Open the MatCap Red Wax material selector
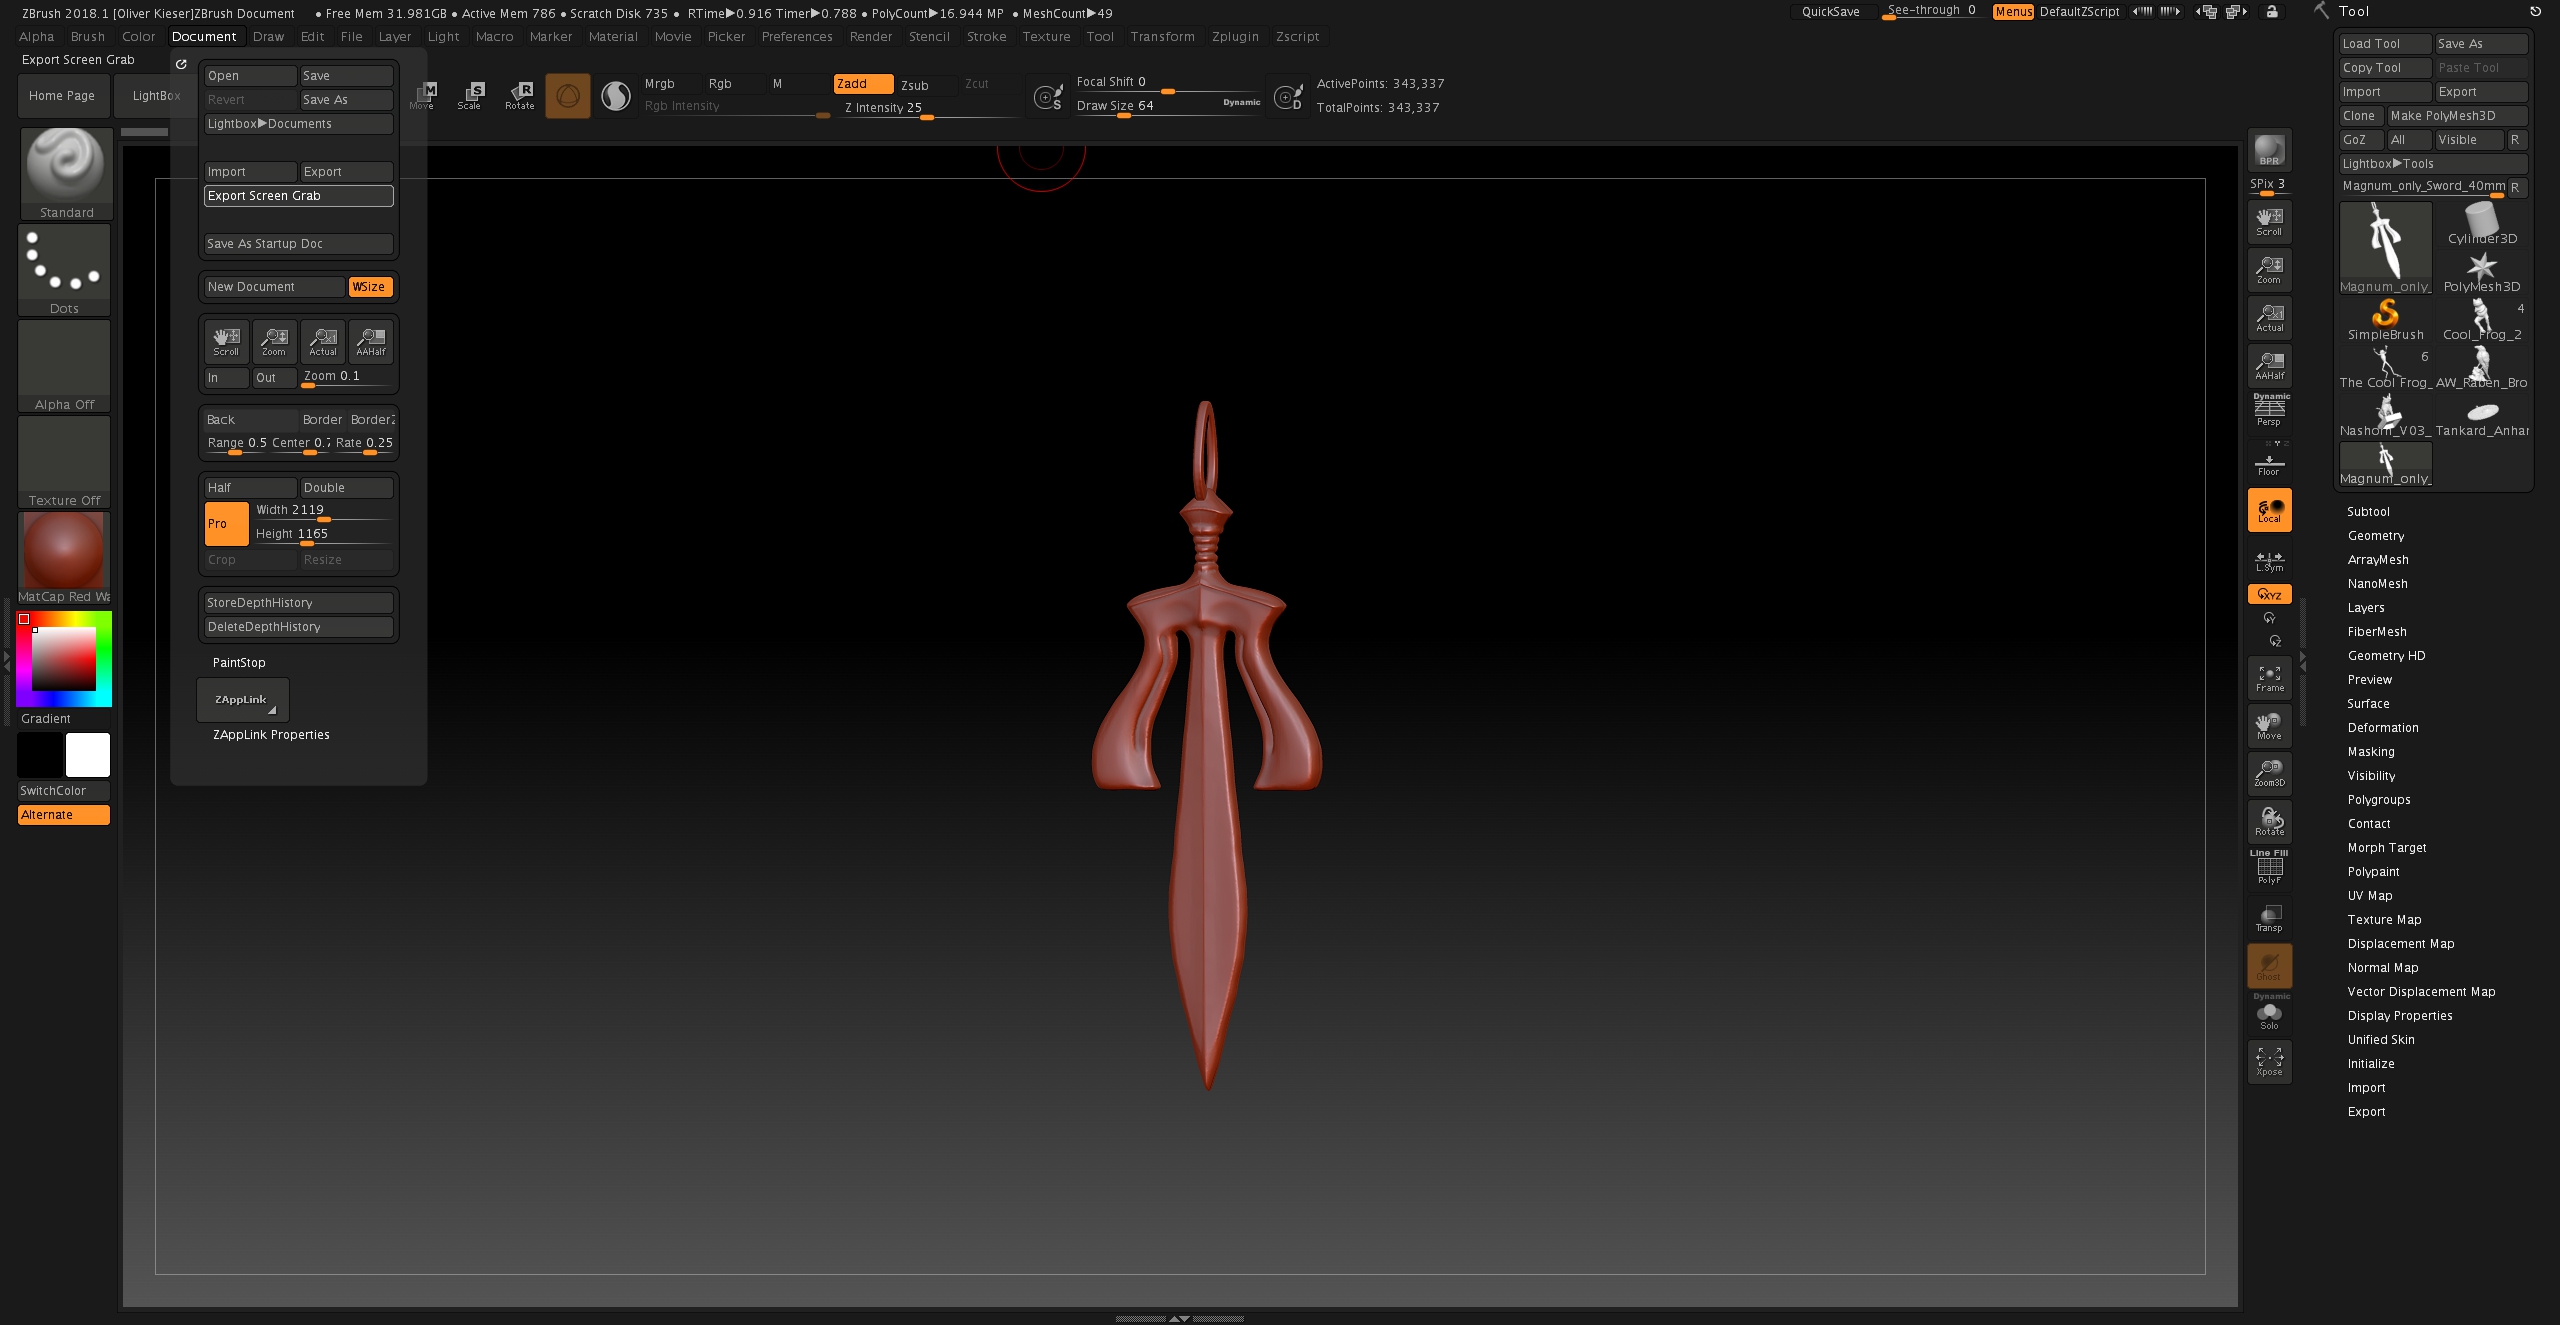This screenshot has width=2560, height=1325. click(x=64, y=557)
